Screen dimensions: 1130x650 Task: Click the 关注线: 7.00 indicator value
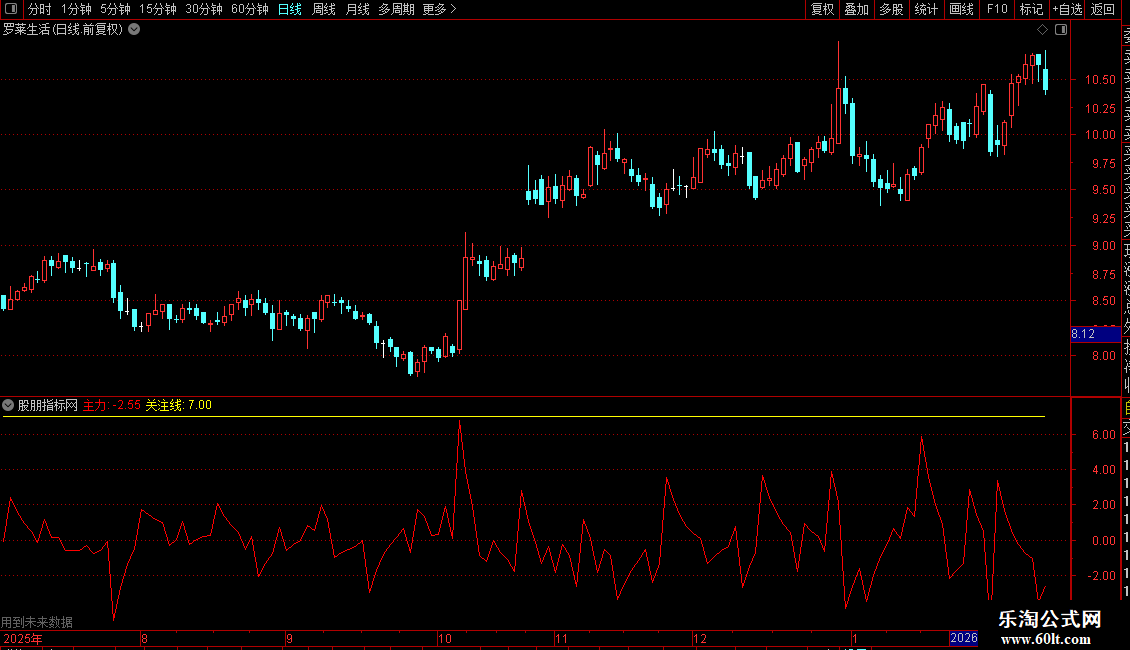[x=179, y=405]
